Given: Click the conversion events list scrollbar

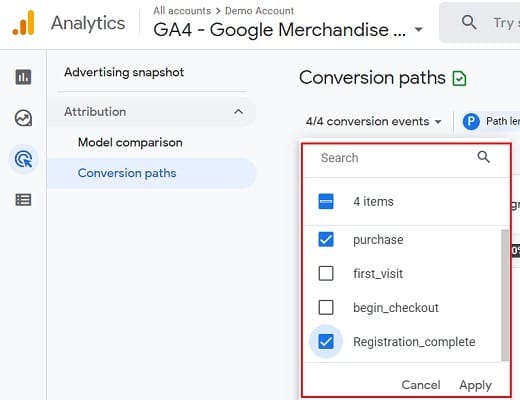Looking at the screenshot, I should coord(505,295).
